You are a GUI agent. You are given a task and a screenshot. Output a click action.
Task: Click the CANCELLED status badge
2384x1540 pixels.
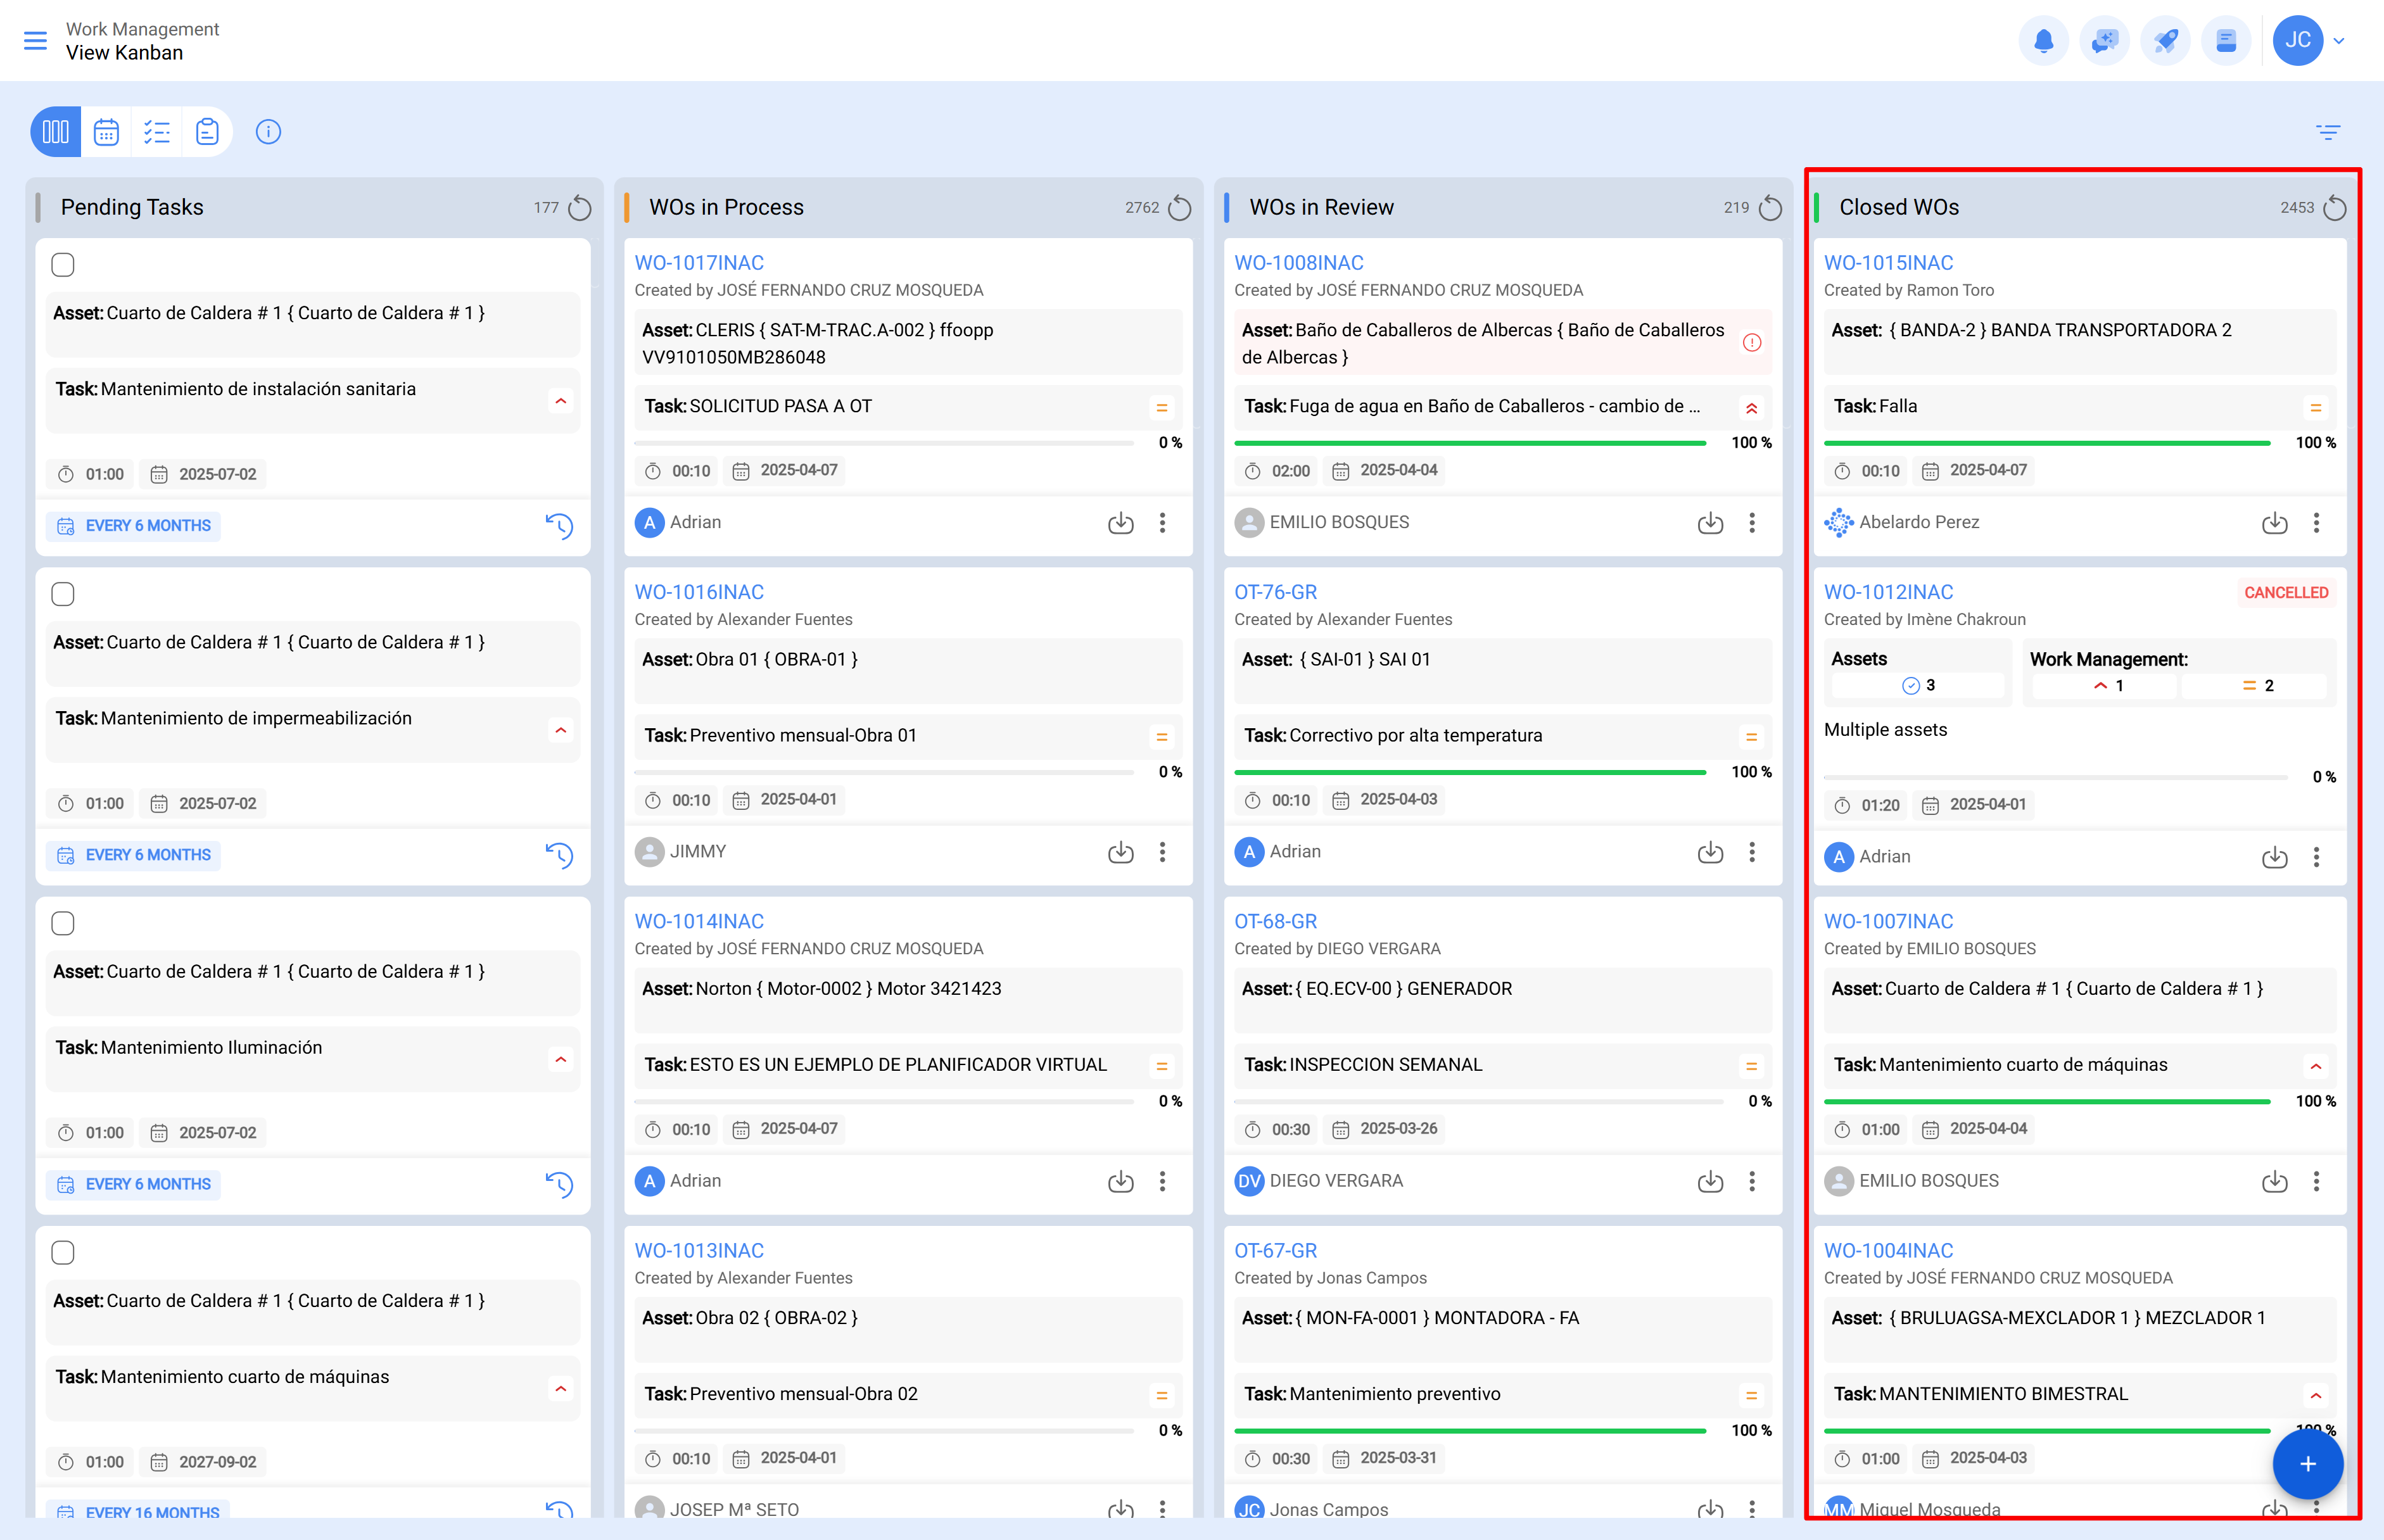[x=2286, y=593]
